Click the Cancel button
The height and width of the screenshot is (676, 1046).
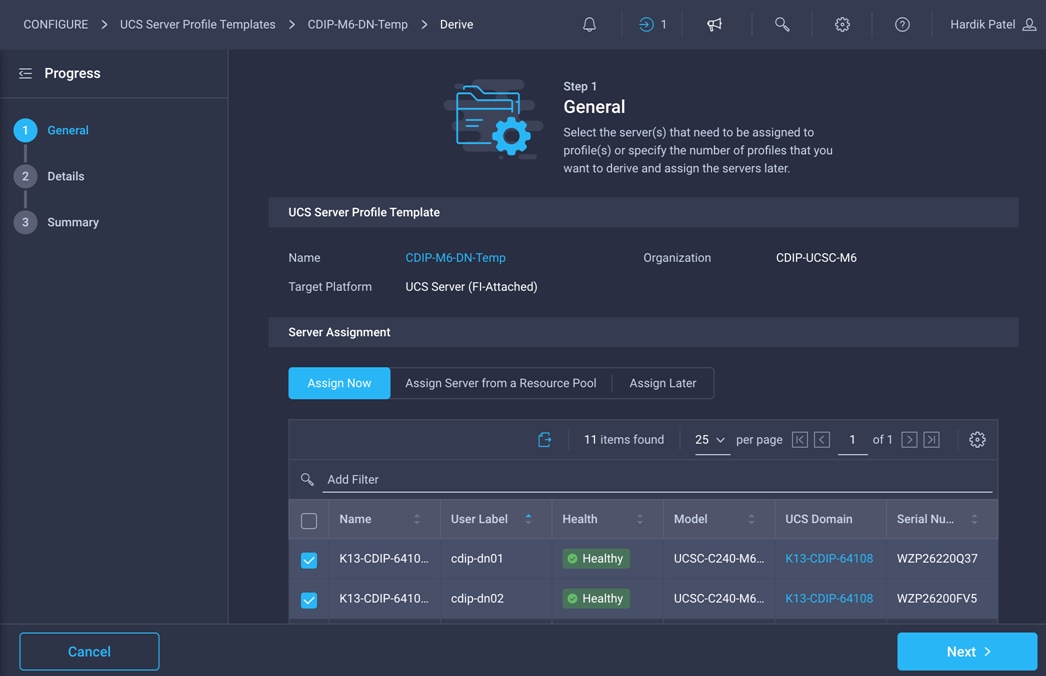pos(89,651)
